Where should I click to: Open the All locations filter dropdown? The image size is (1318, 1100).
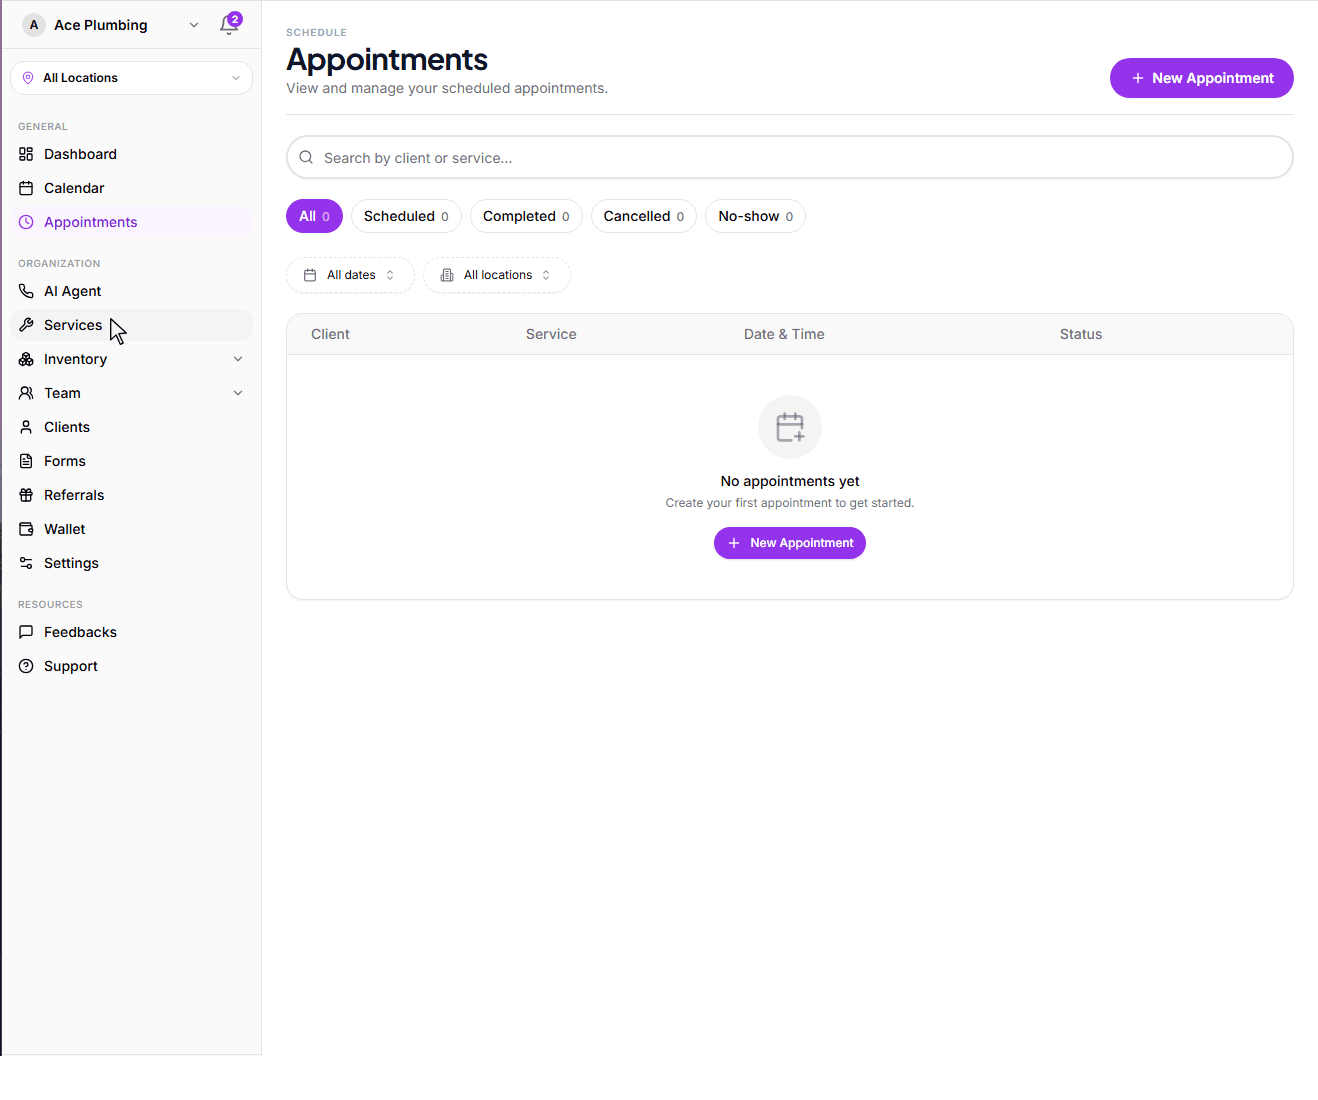pyautogui.click(x=496, y=275)
